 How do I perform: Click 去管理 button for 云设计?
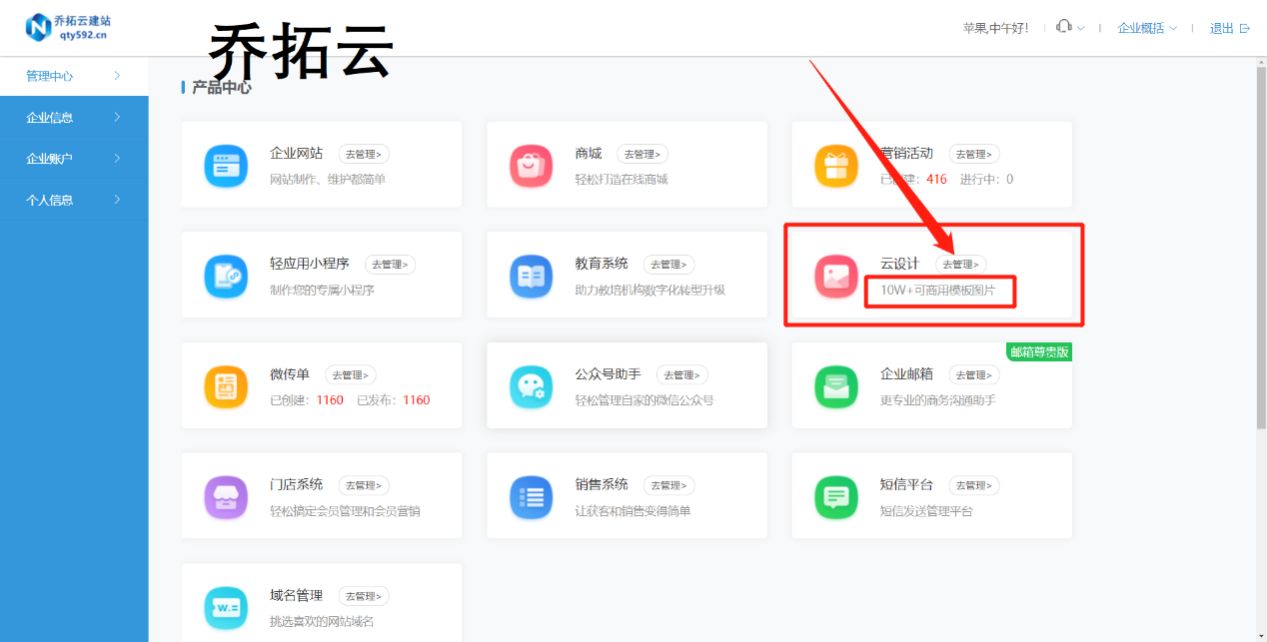point(961,264)
